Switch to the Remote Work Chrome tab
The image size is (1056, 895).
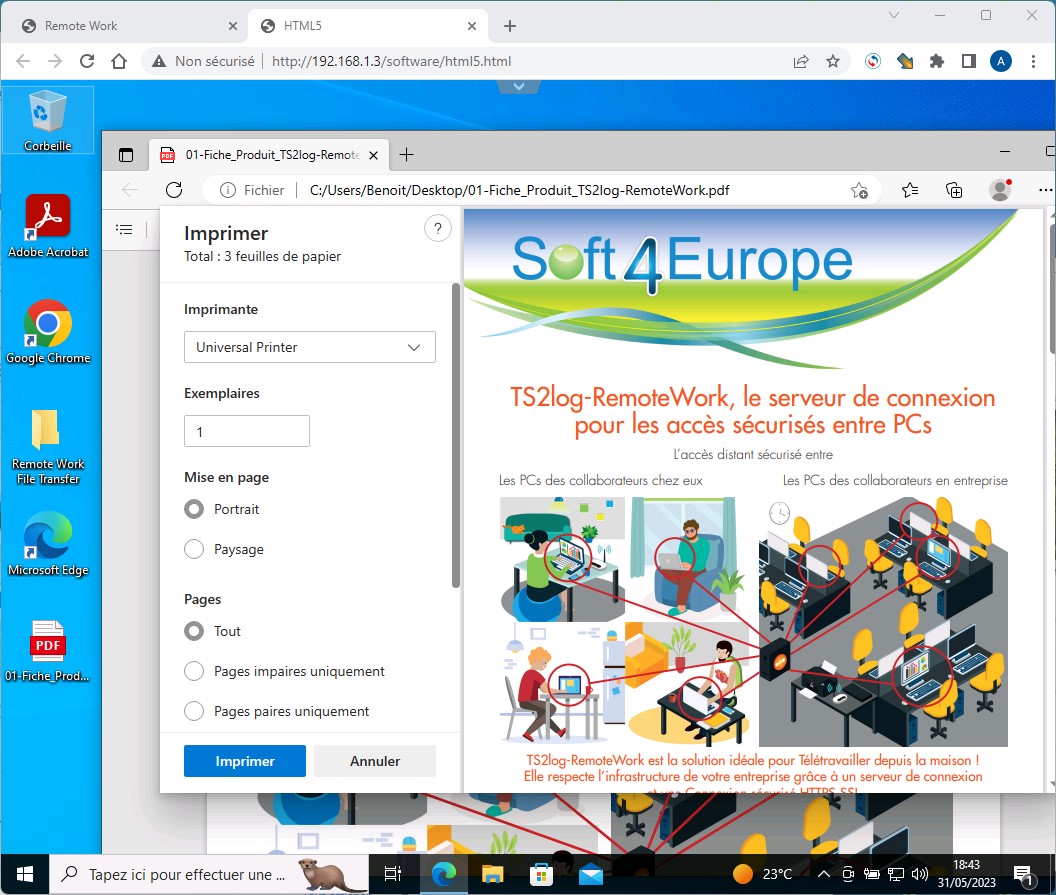point(125,26)
